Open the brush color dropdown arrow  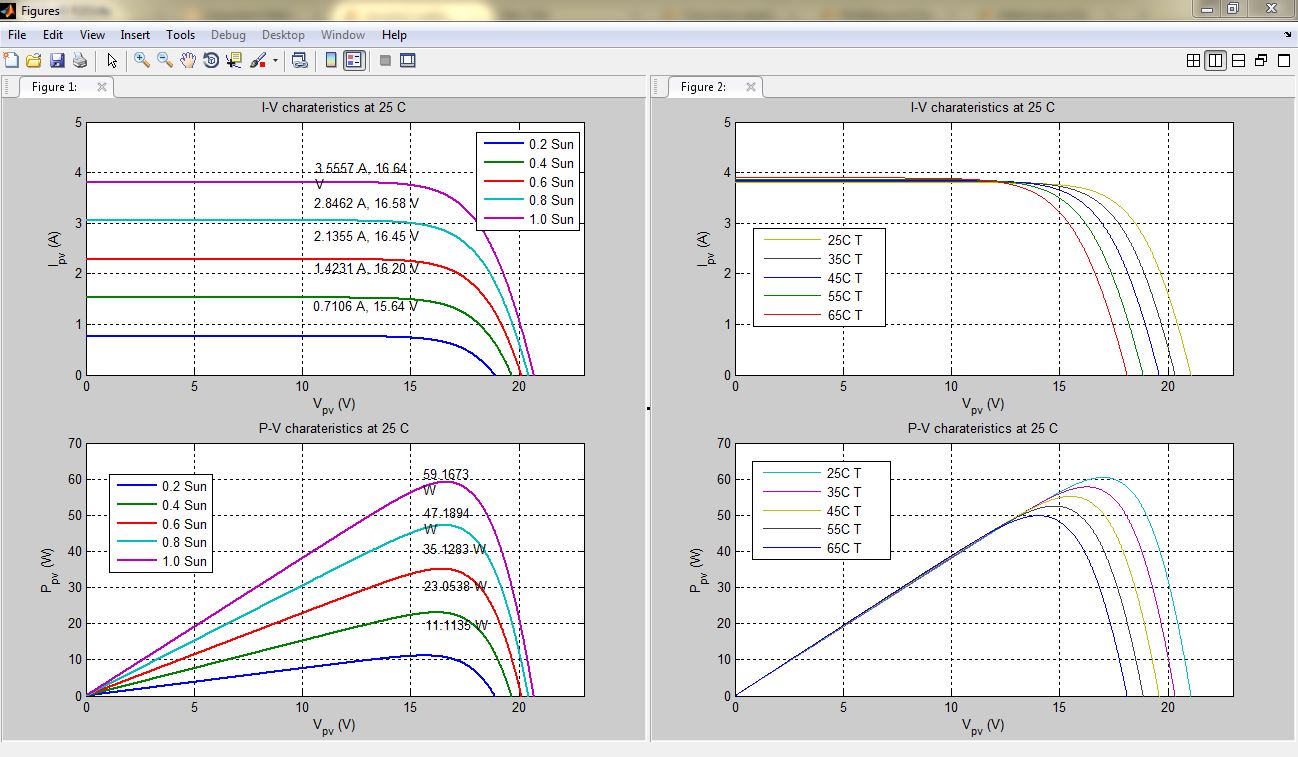tap(275, 61)
